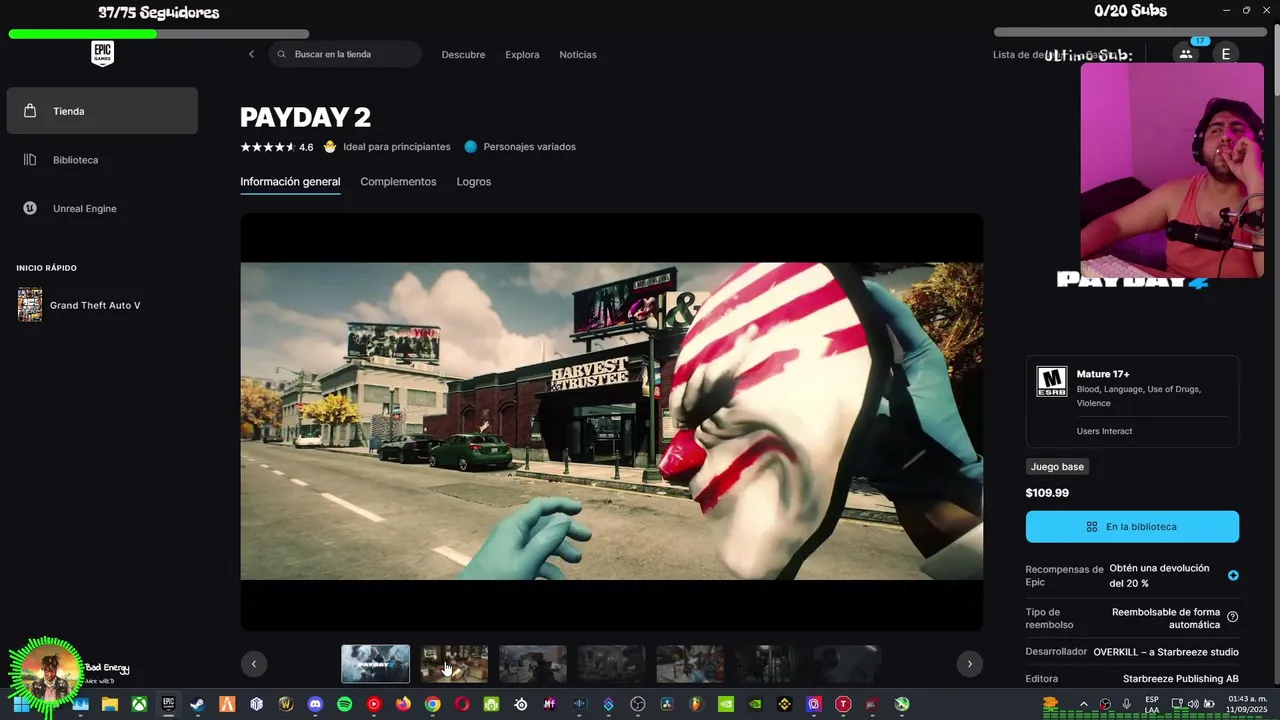Open the Explora store page
The image size is (1280, 720).
click(522, 55)
